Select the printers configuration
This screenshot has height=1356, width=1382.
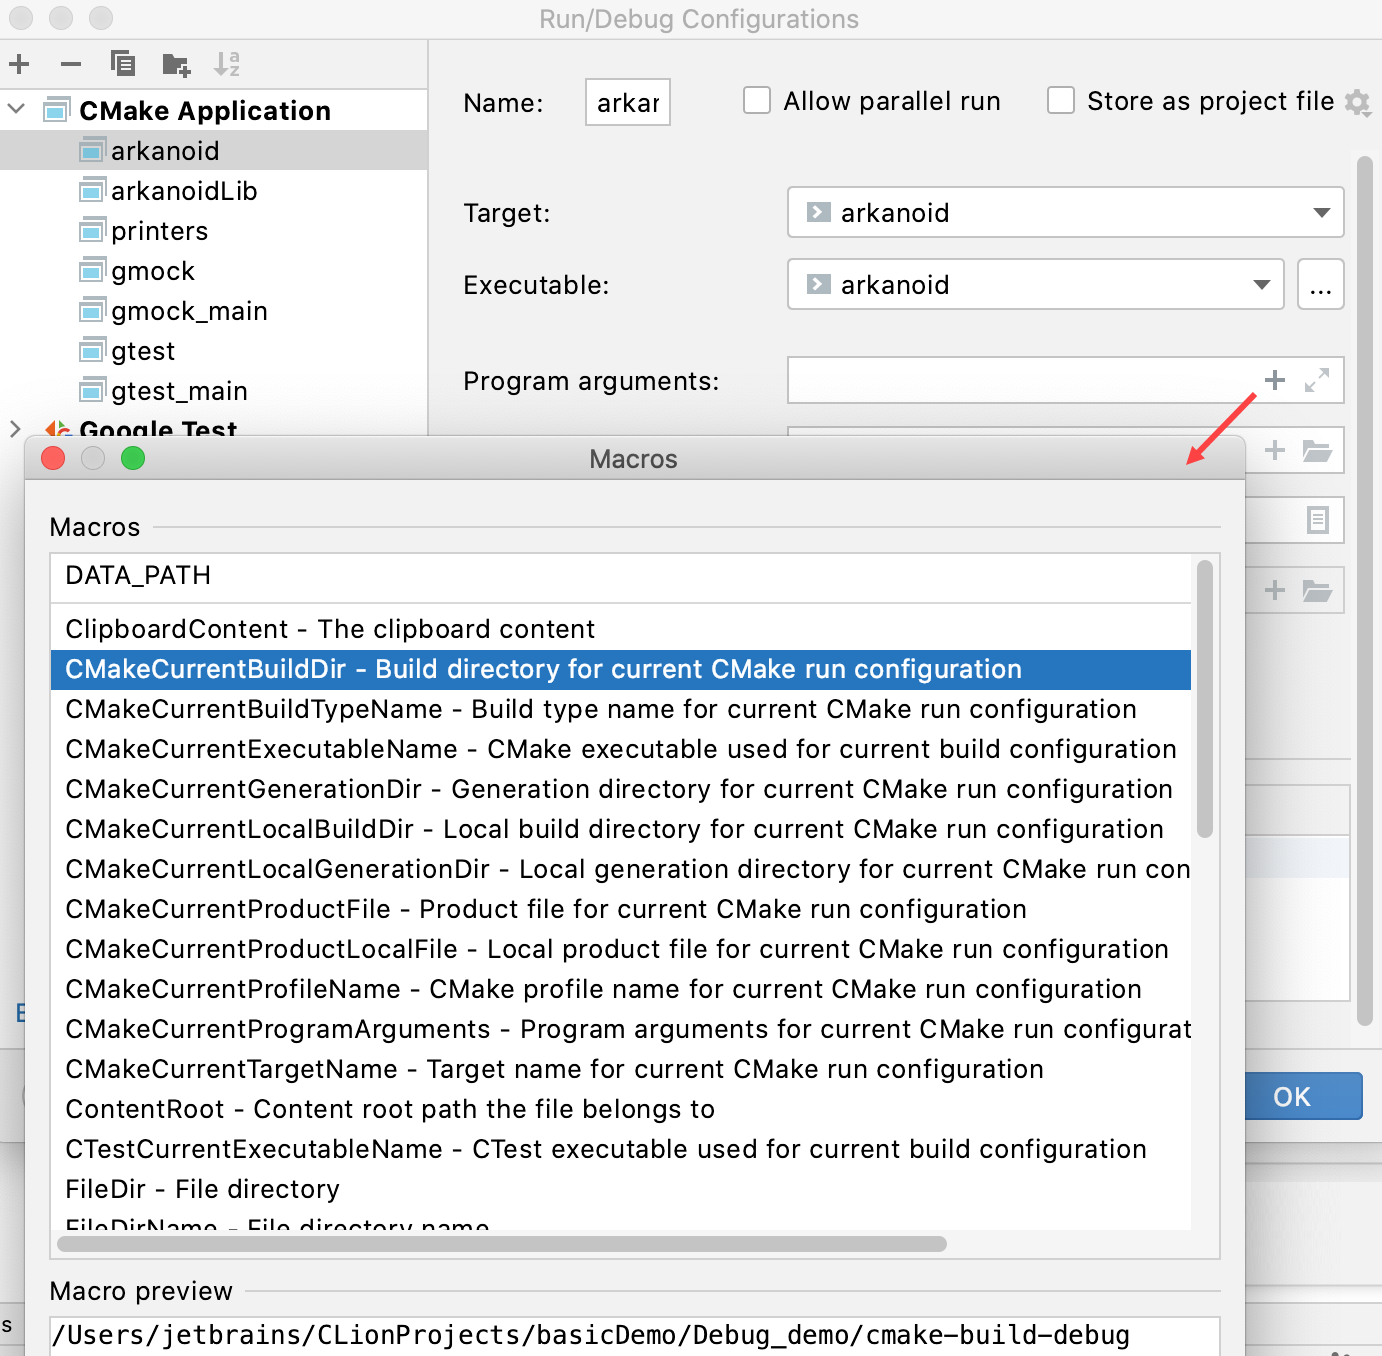[161, 230]
